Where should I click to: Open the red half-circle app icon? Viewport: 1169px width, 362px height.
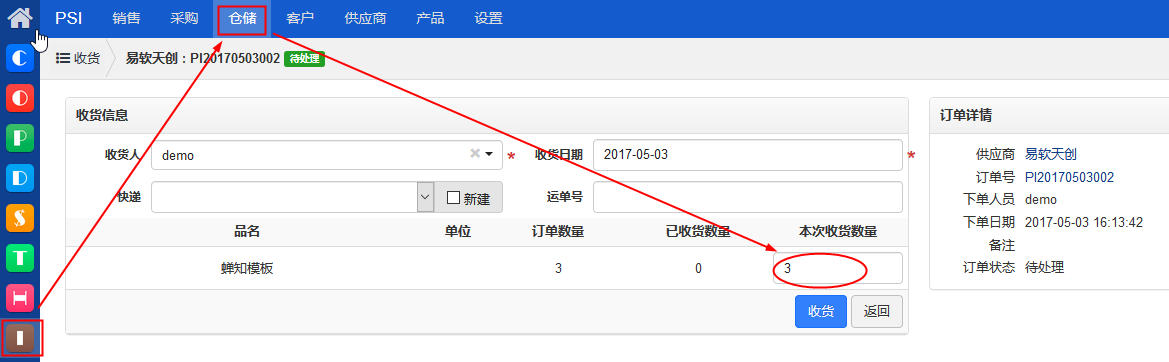coord(20,98)
